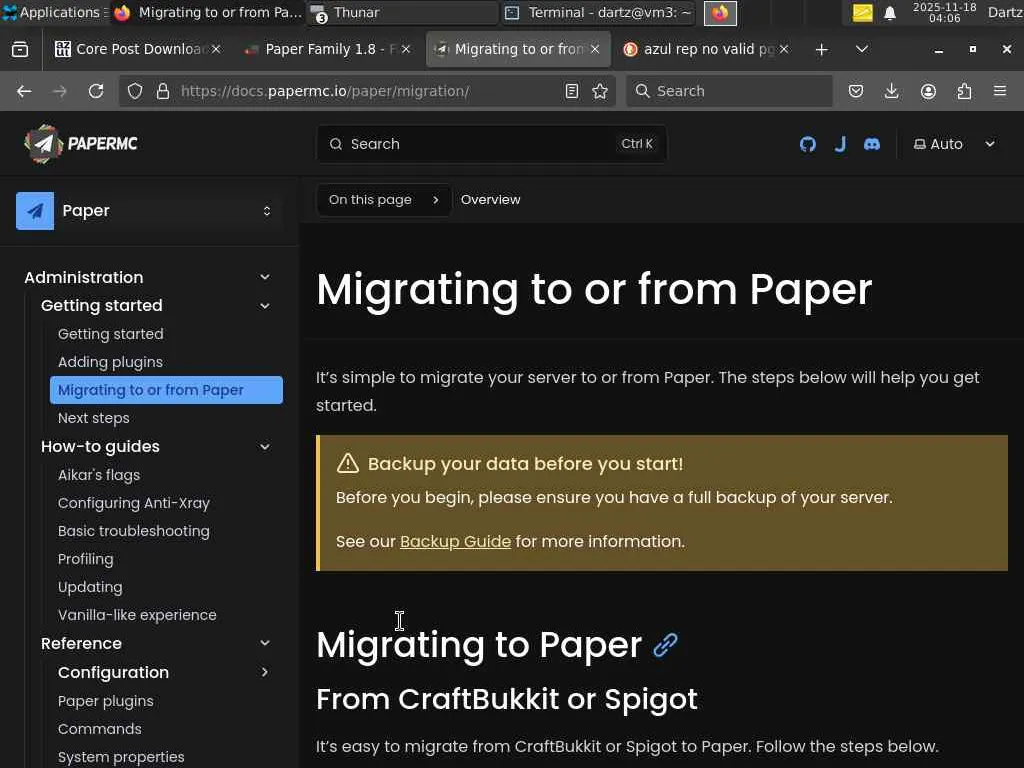This screenshot has height=768, width=1024.
Task: Collapse the Getting started section
Action: tap(264, 306)
